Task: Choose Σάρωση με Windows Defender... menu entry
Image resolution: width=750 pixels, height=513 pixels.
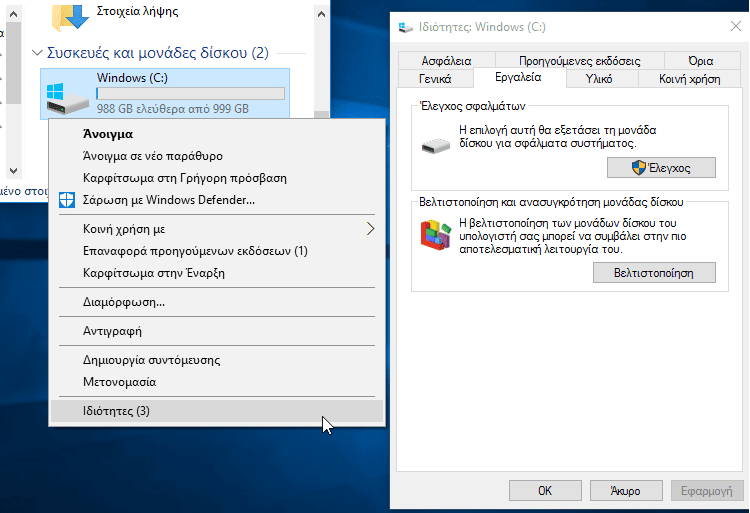Action: (168, 200)
